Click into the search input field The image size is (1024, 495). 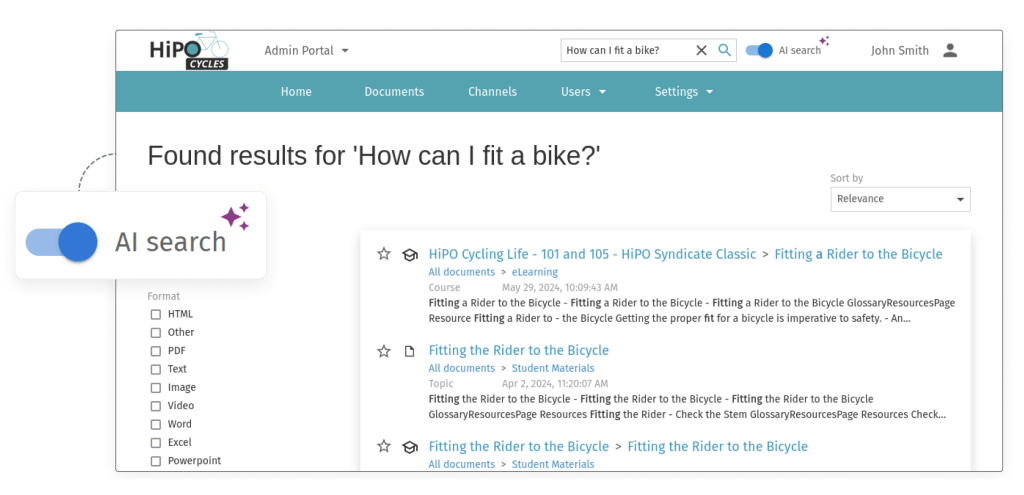click(x=625, y=50)
